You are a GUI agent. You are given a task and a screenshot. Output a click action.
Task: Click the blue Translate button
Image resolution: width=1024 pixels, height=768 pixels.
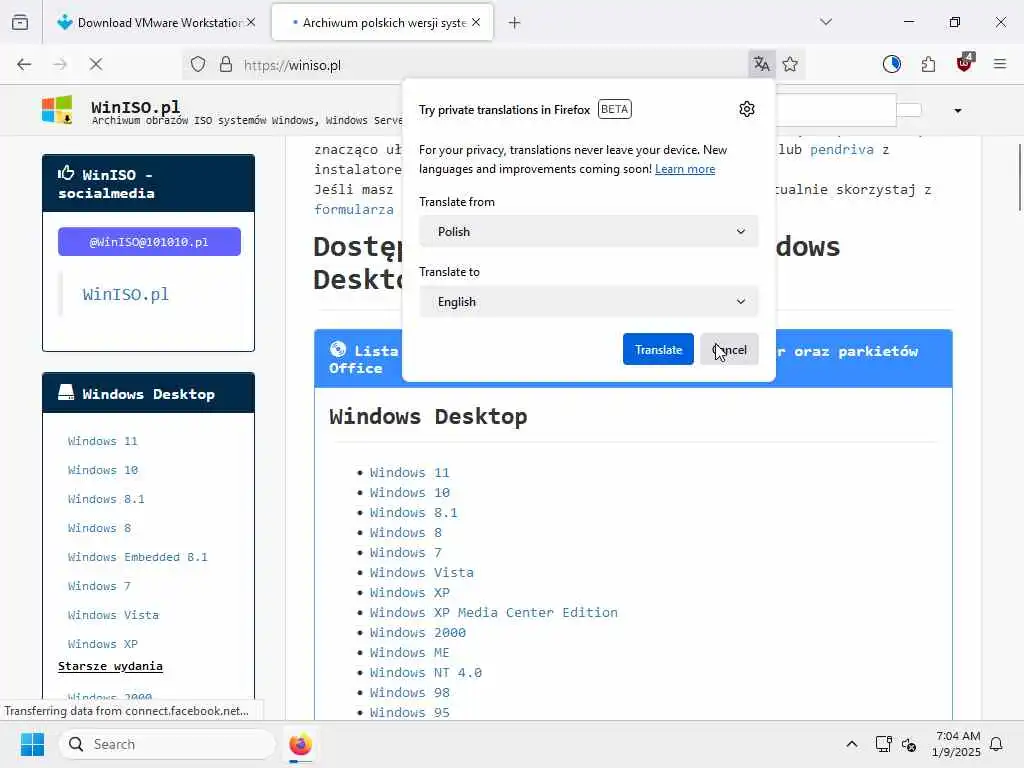pyautogui.click(x=658, y=349)
